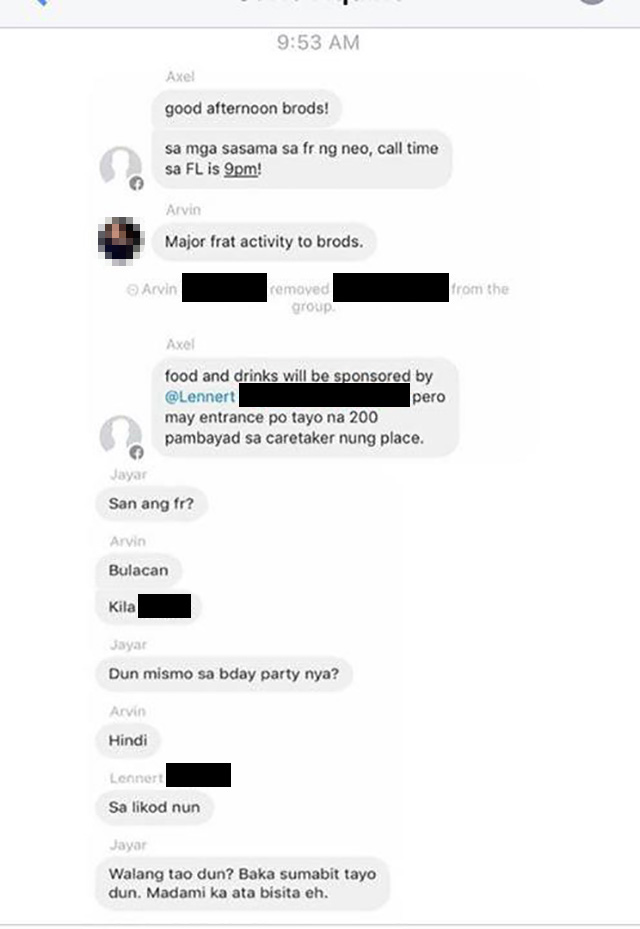Select the 'Major frat activity to brods.' message
The image size is (640, 929).
[264, 242]
